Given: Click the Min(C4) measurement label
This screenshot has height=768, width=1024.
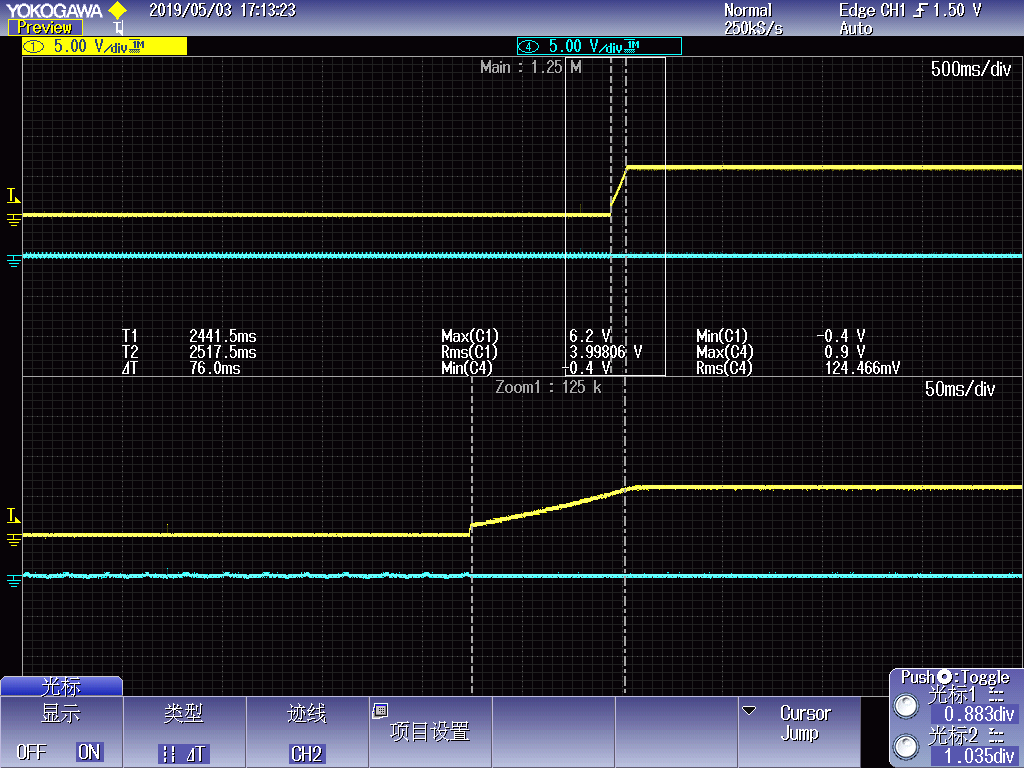Looking at the screenshot, I should coord(466,368).
